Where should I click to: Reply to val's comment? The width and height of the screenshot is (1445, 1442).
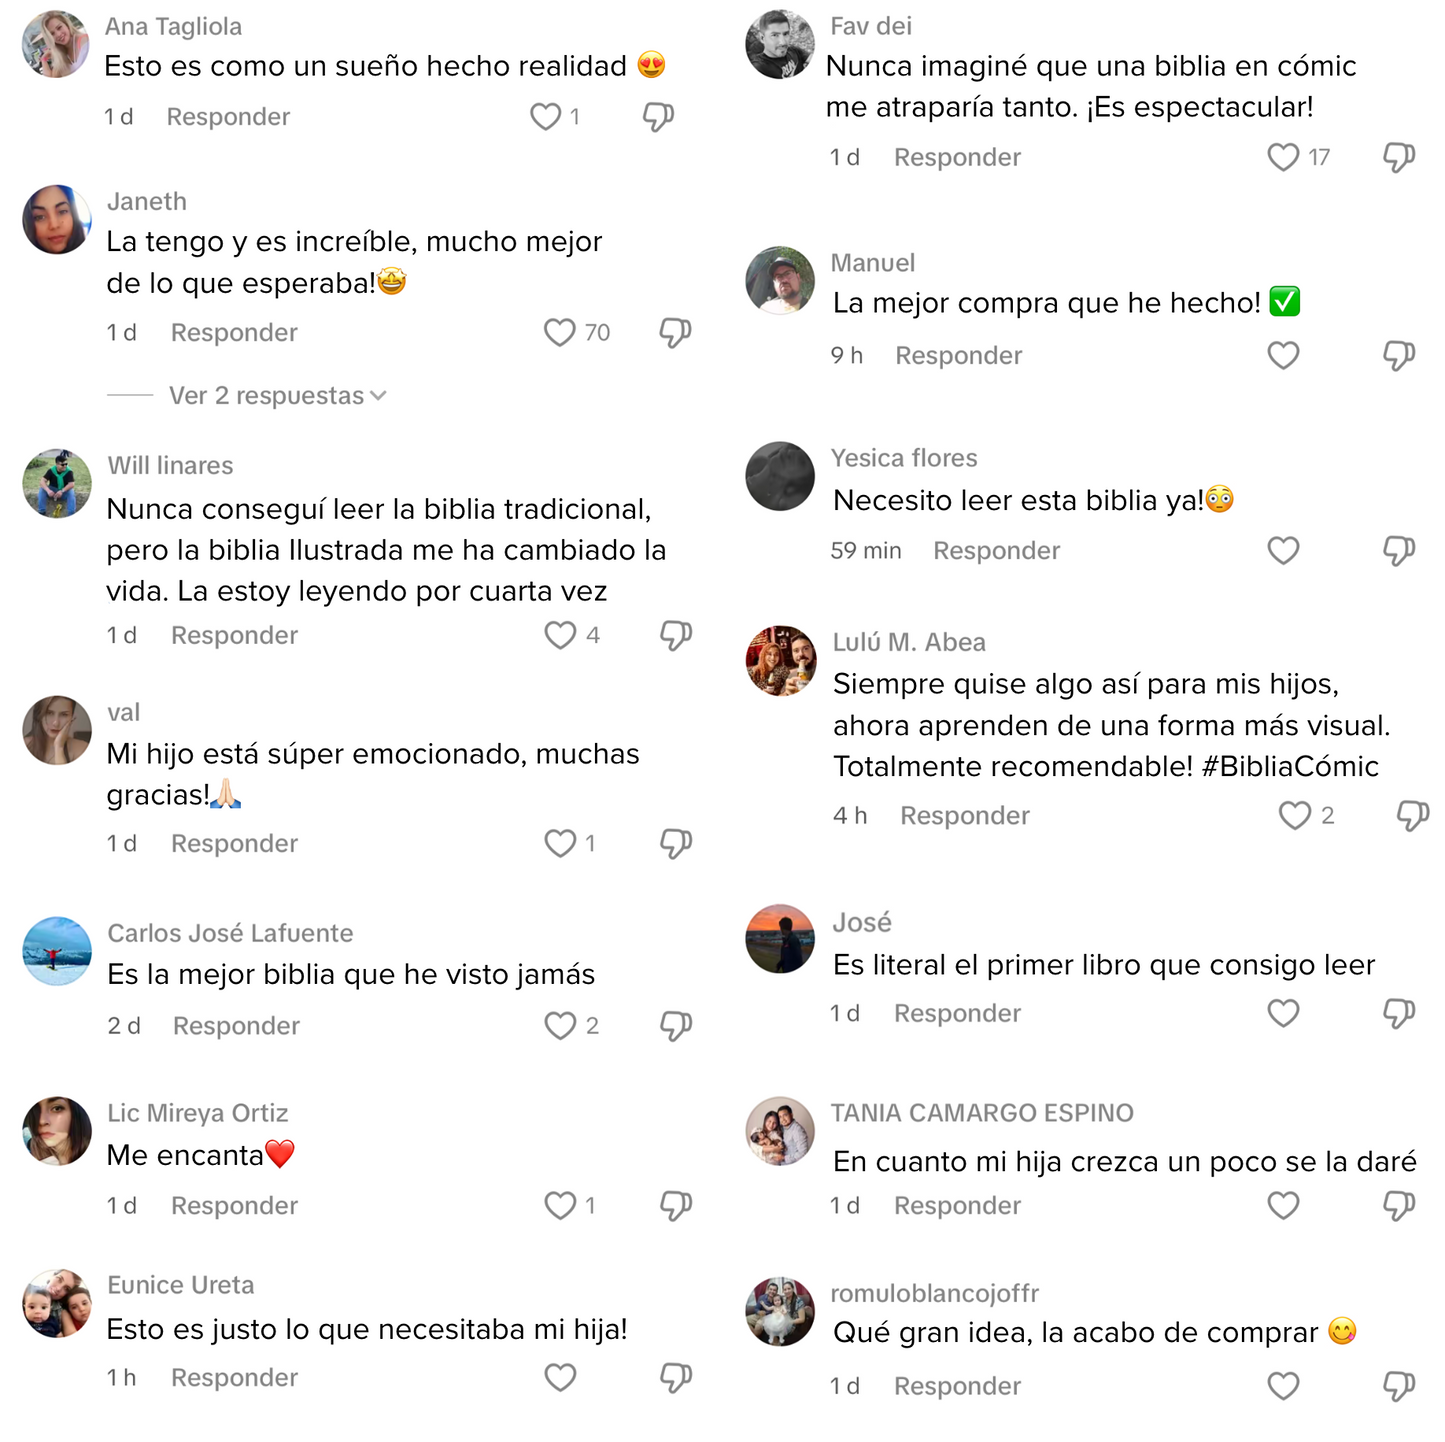coord(234,844)
